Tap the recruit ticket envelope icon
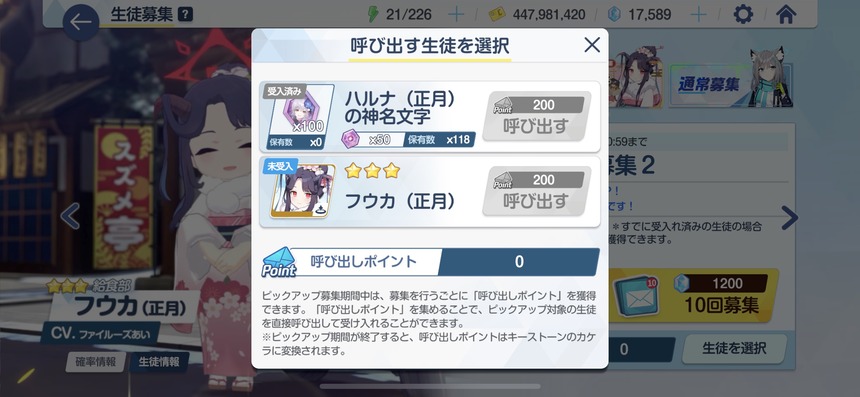The height and width of the screenshot is (397, 860). click(636, 297)
